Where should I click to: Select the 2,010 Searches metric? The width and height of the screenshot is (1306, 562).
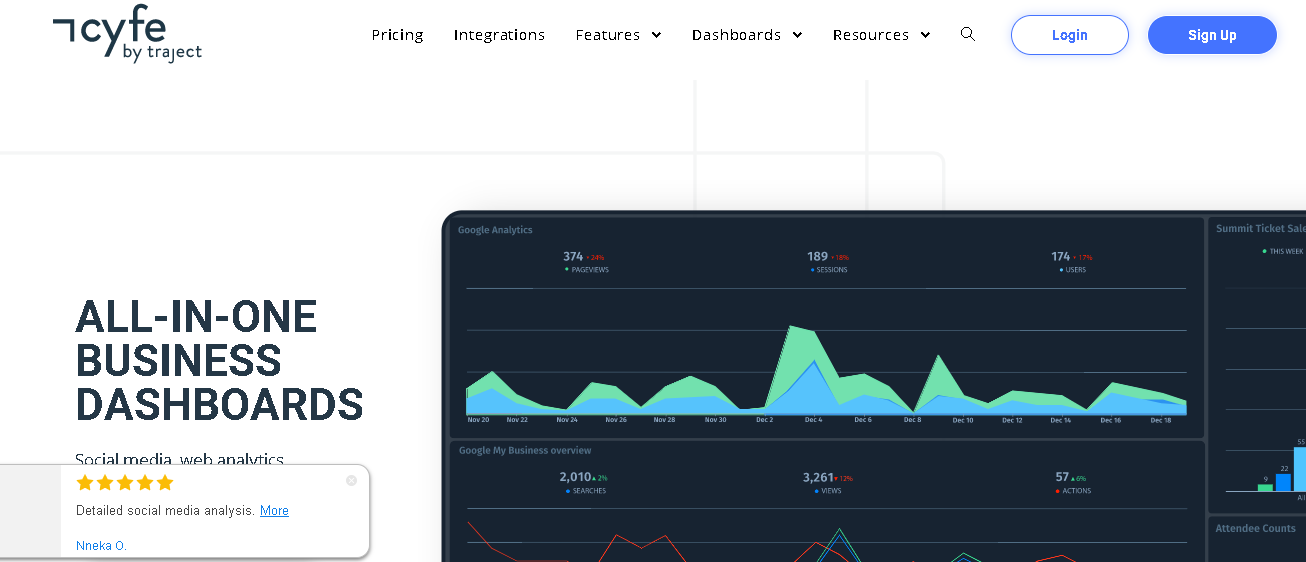click(584, 483)
